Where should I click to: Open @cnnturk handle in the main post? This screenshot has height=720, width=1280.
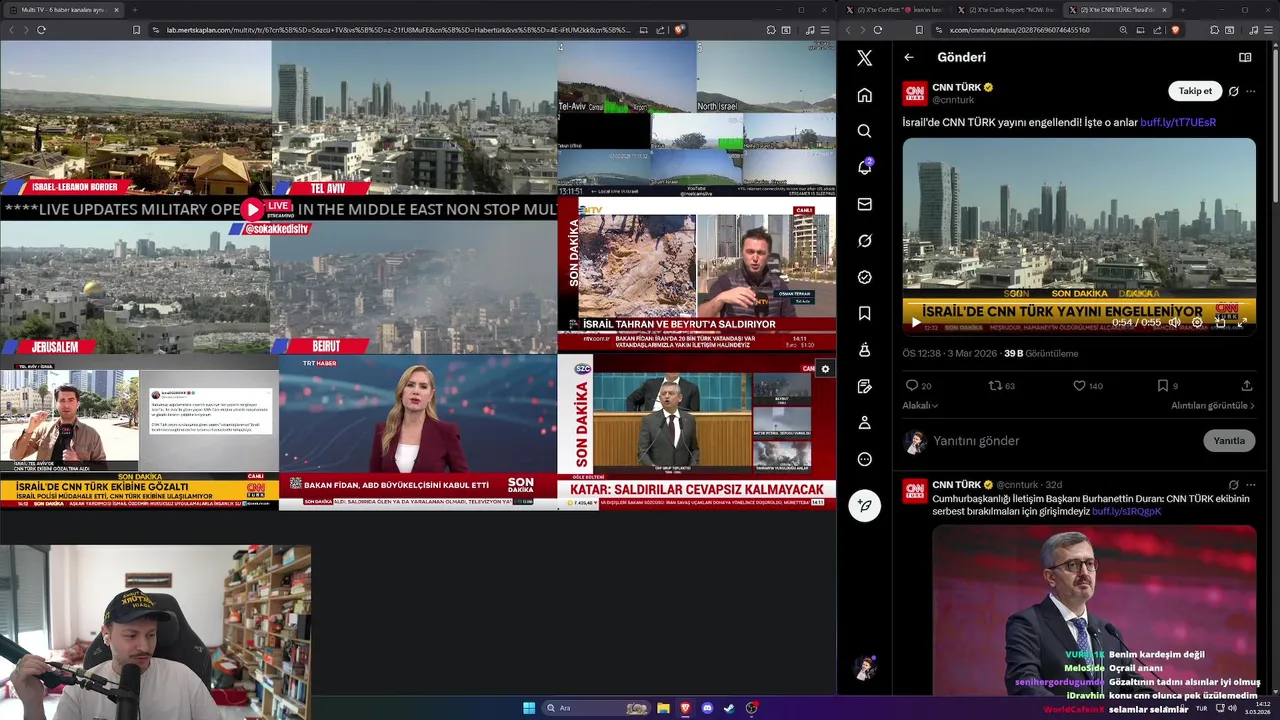coord(953,100)
